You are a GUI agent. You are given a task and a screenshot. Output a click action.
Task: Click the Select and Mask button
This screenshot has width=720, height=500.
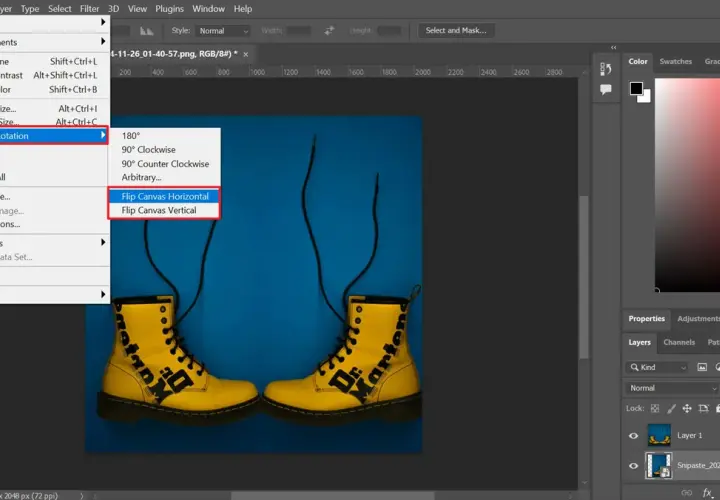tap(456, 30)
